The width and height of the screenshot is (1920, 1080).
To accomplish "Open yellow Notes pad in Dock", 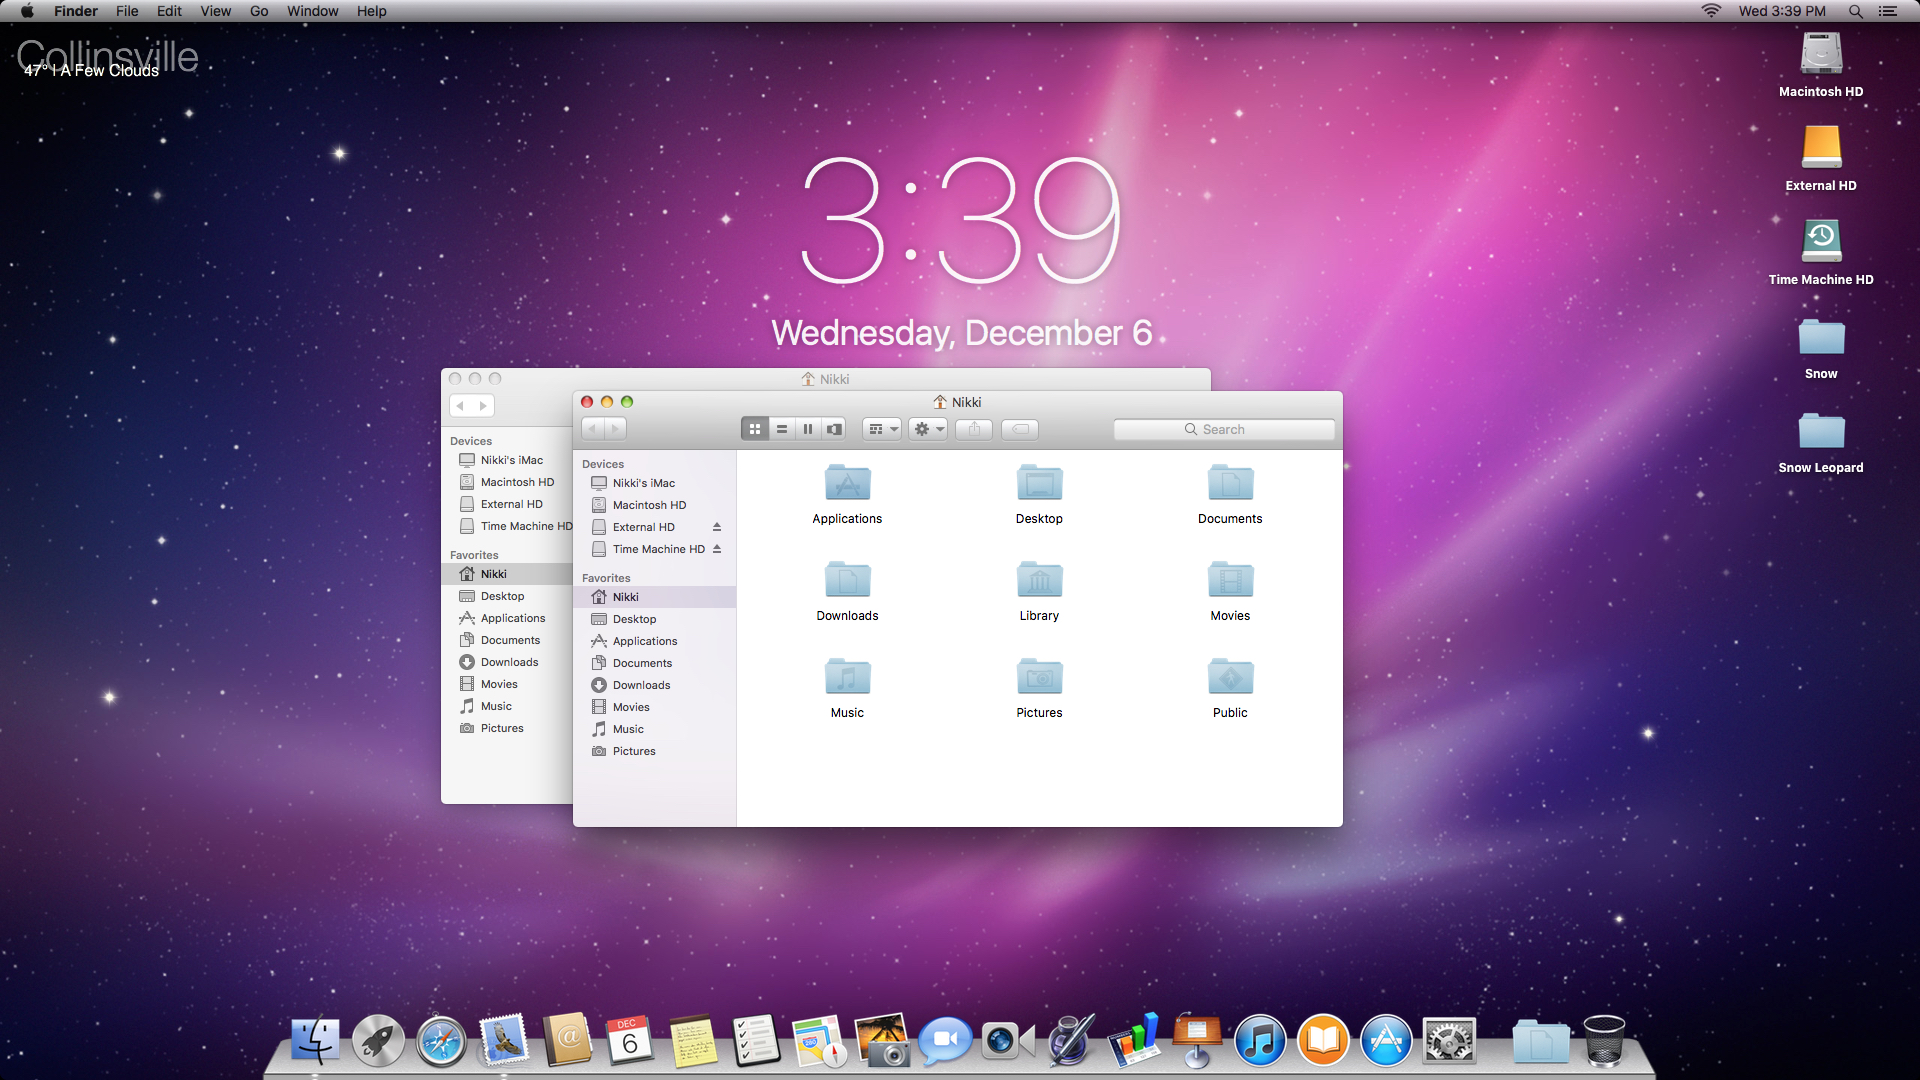I will pos(693,1041).
